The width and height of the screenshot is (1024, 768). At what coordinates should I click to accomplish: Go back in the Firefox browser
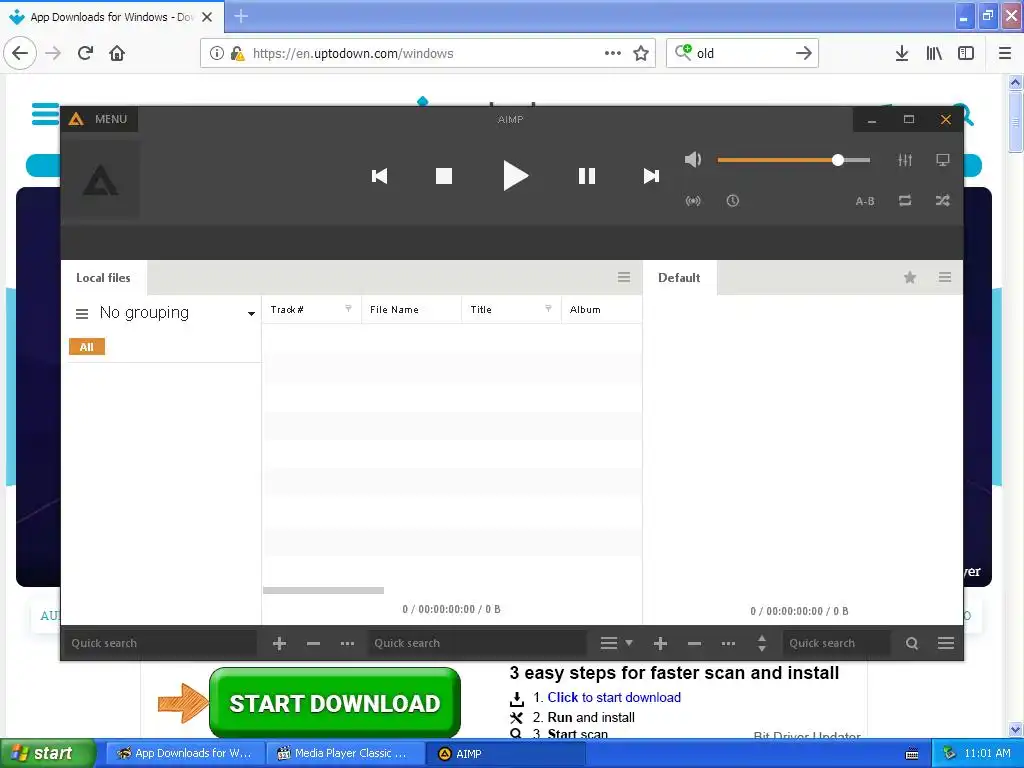point(20,53)
